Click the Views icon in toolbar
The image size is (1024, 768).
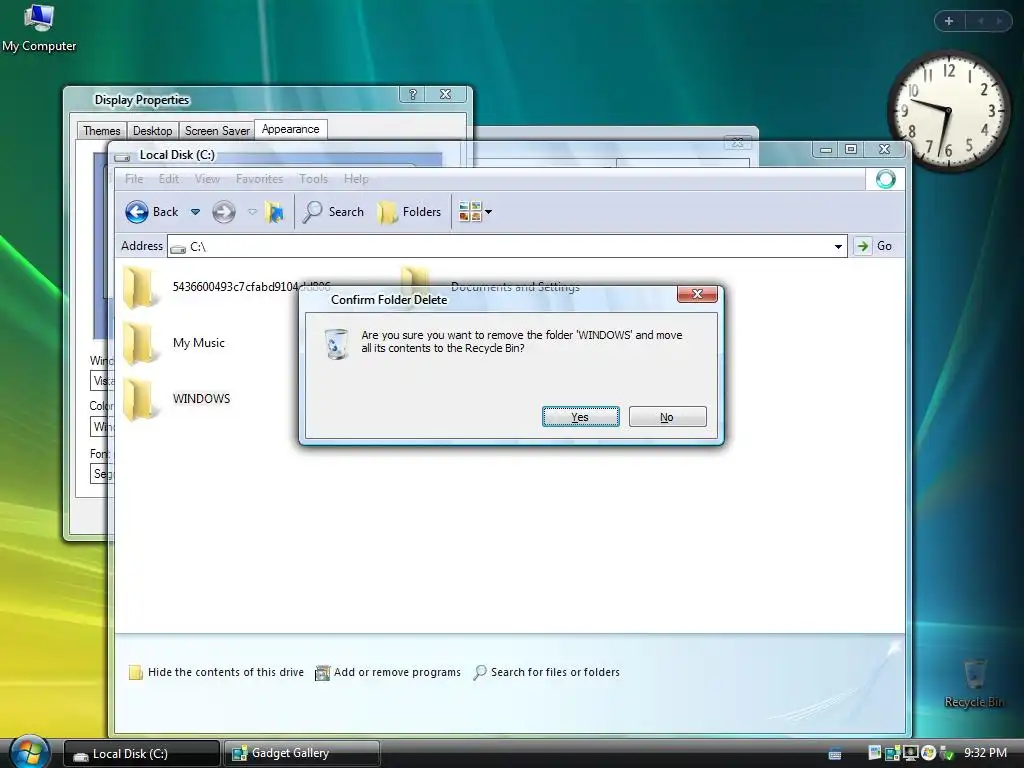470,212
